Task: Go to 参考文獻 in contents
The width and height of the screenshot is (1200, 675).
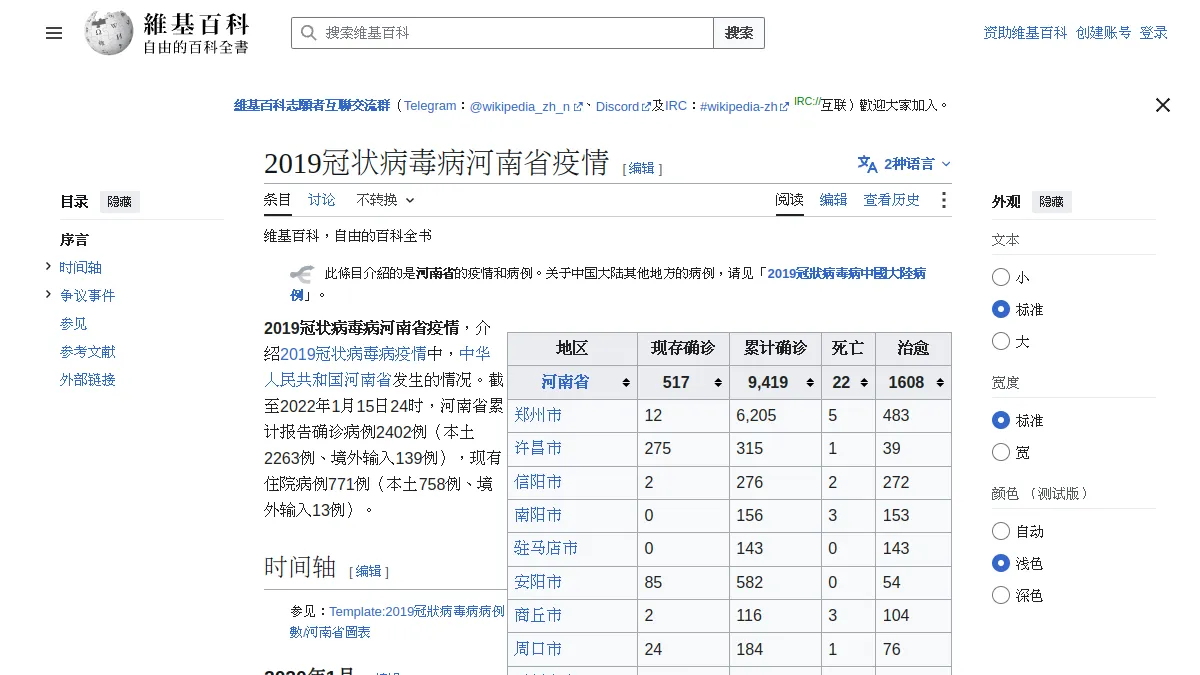Action: pos(88,352)
